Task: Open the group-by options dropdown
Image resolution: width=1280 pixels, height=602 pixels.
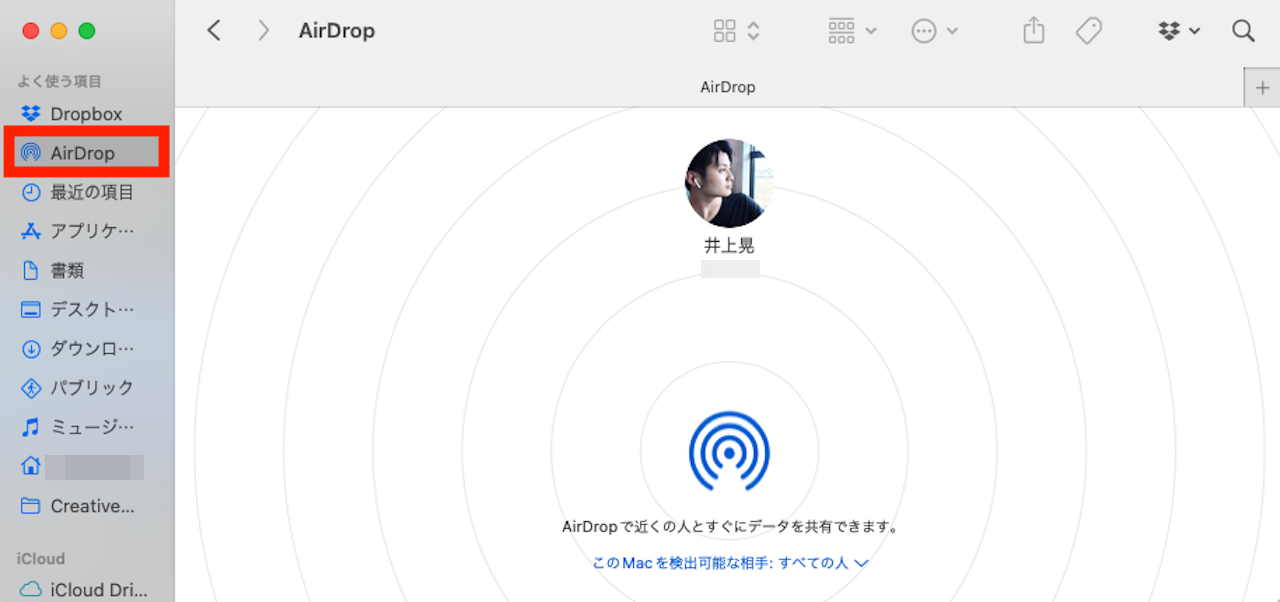Action: (x=852, y=31)
